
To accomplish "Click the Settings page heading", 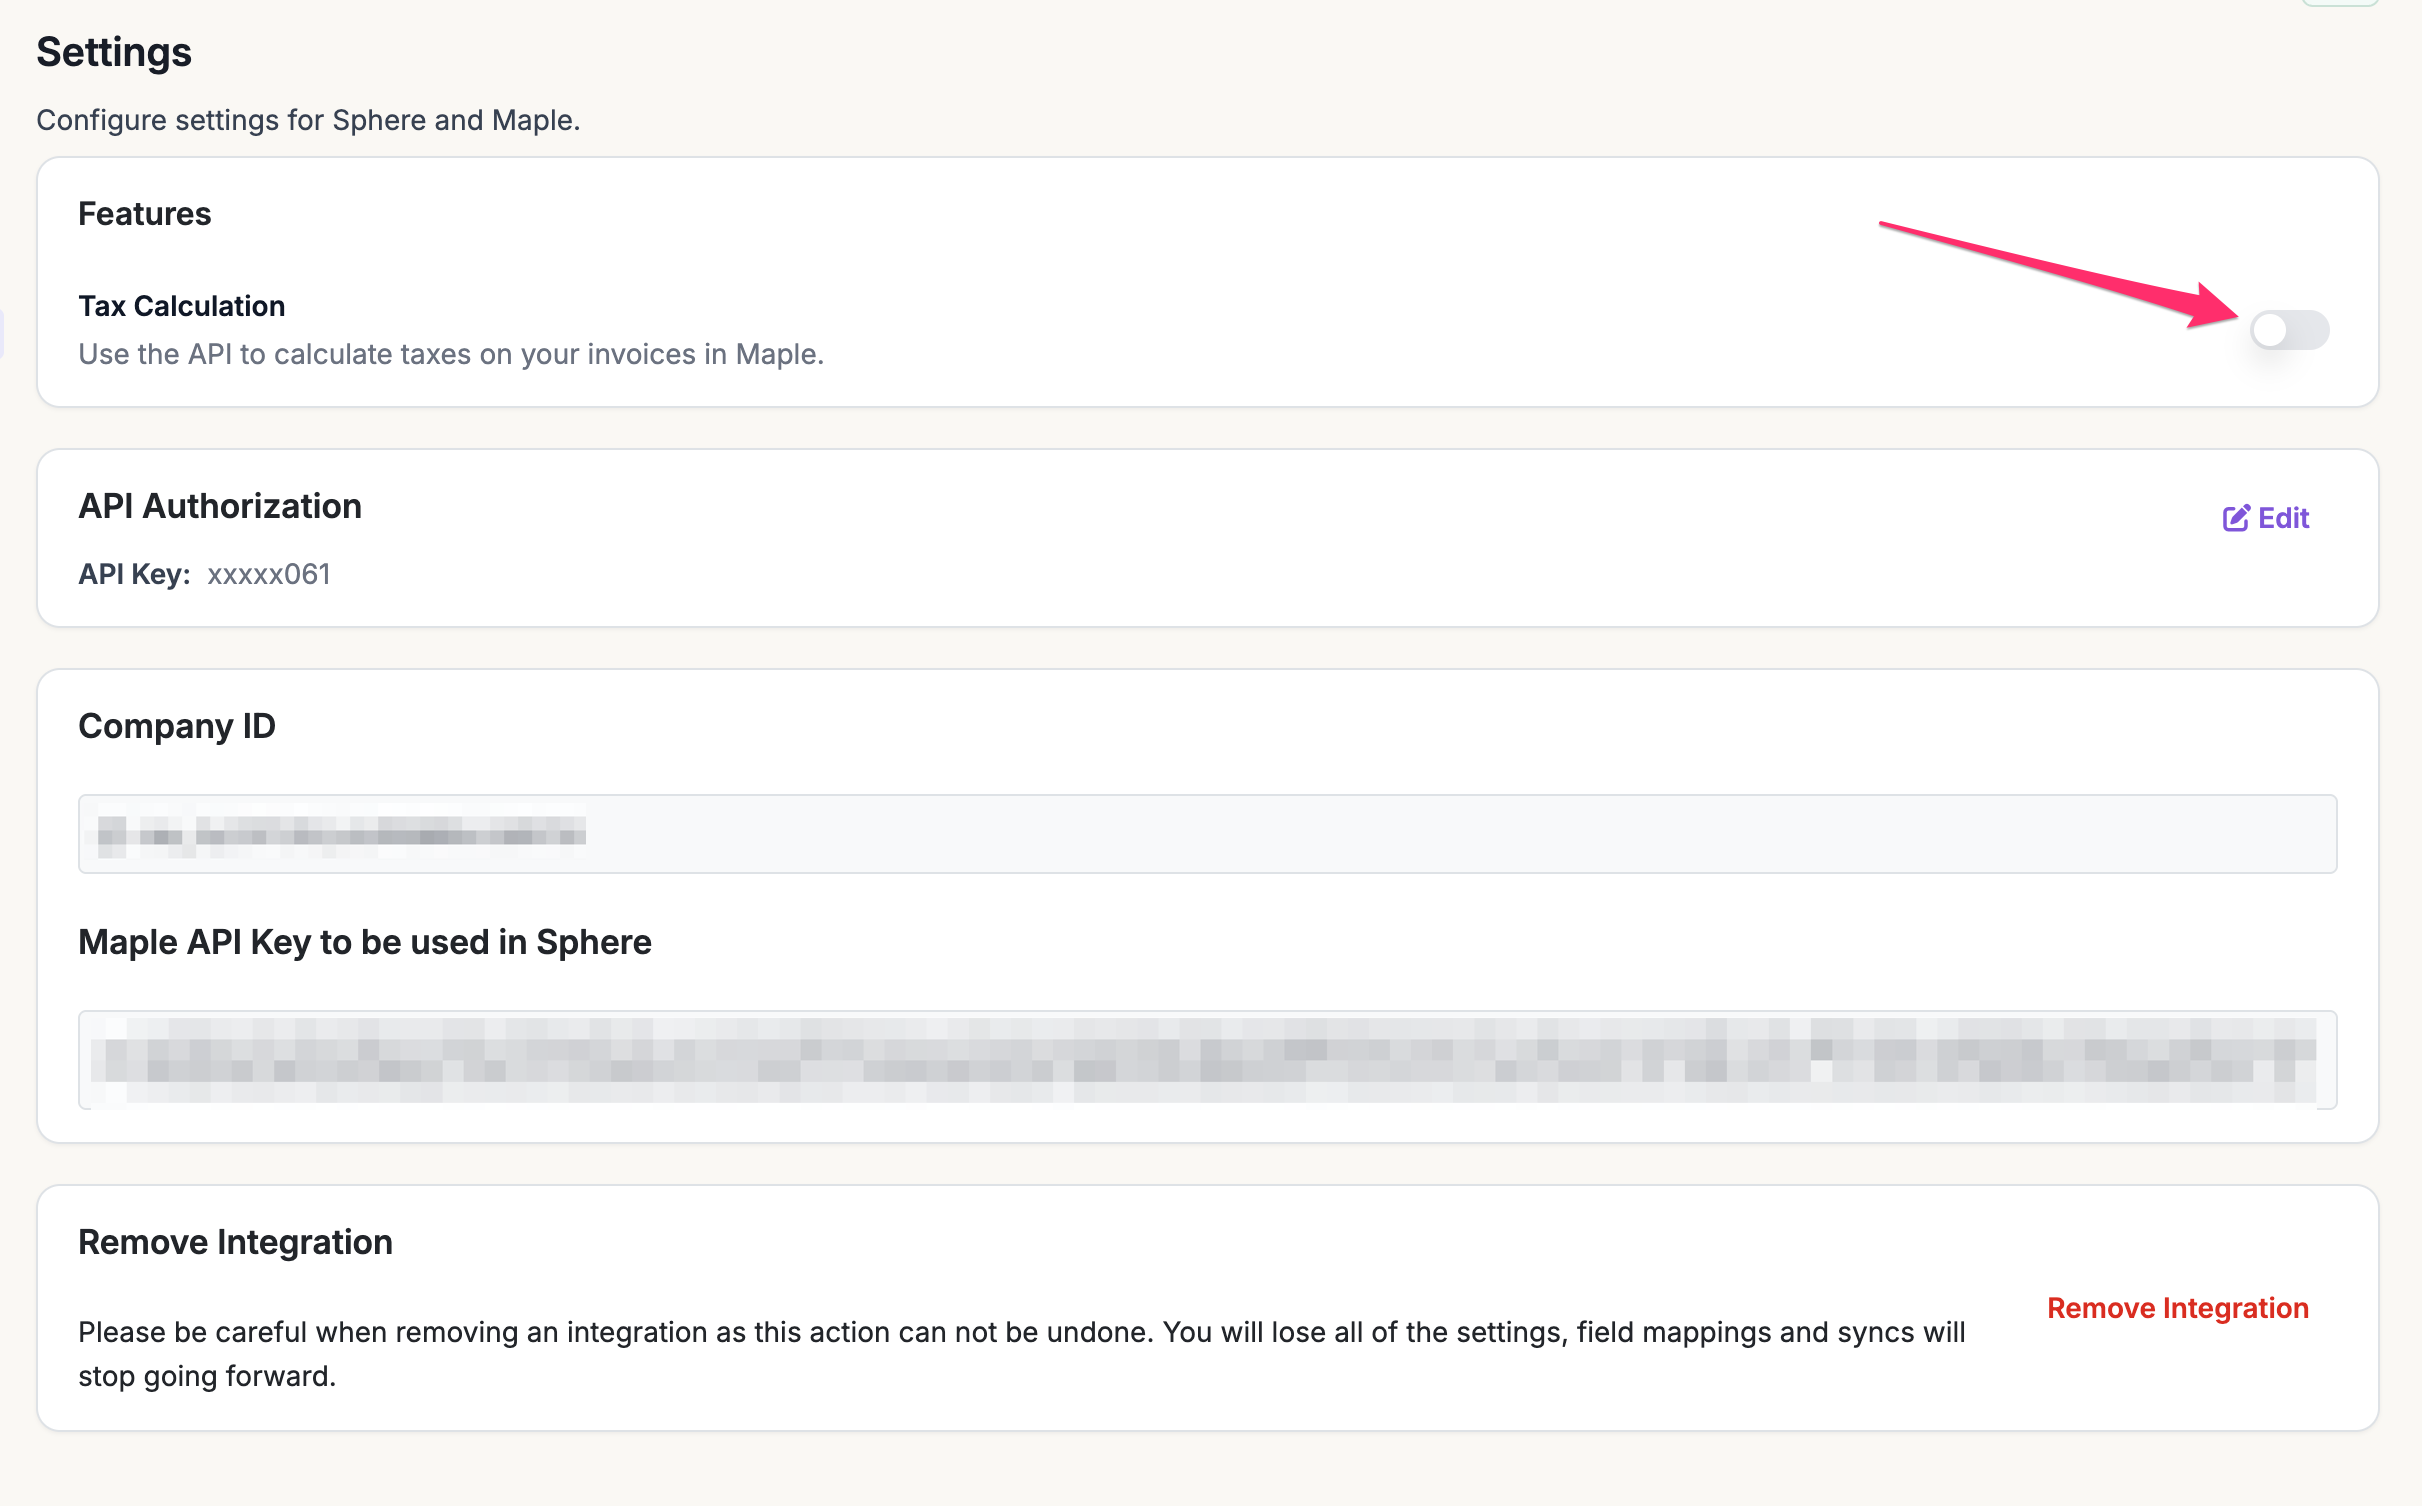I will tap(114, 52).
